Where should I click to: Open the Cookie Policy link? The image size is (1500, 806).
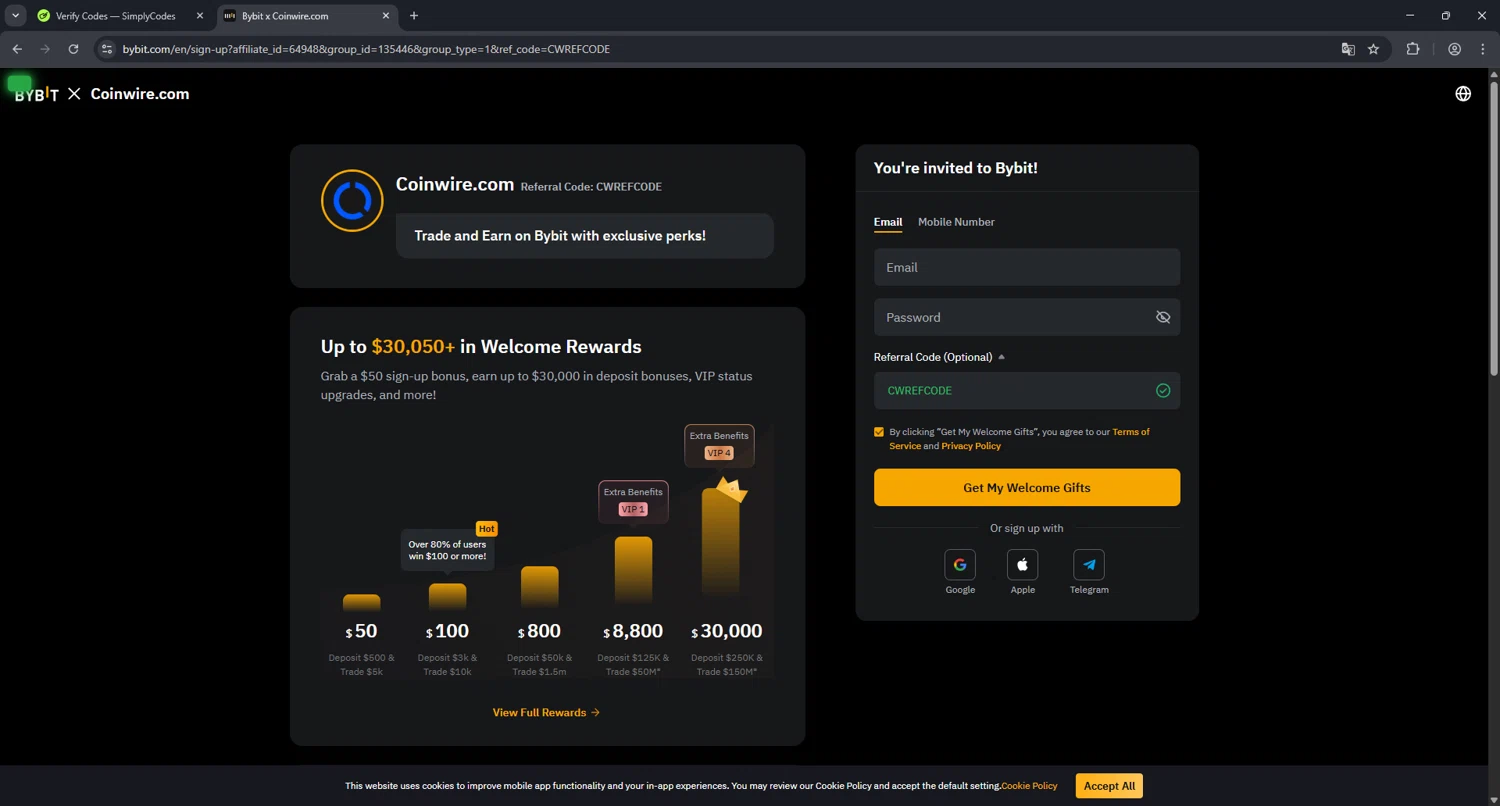point(1029,786)
